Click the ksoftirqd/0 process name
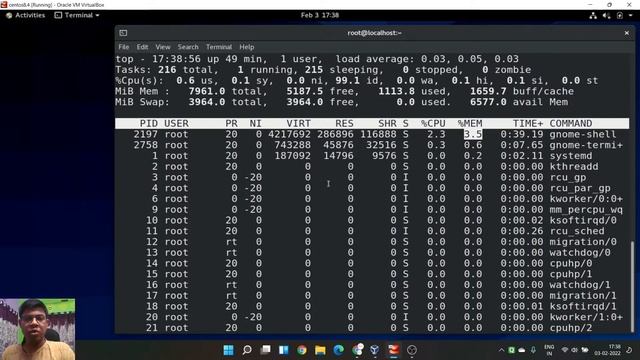This screenshot has height=360, width=640. pyautogui.click(x=583, y=220)
